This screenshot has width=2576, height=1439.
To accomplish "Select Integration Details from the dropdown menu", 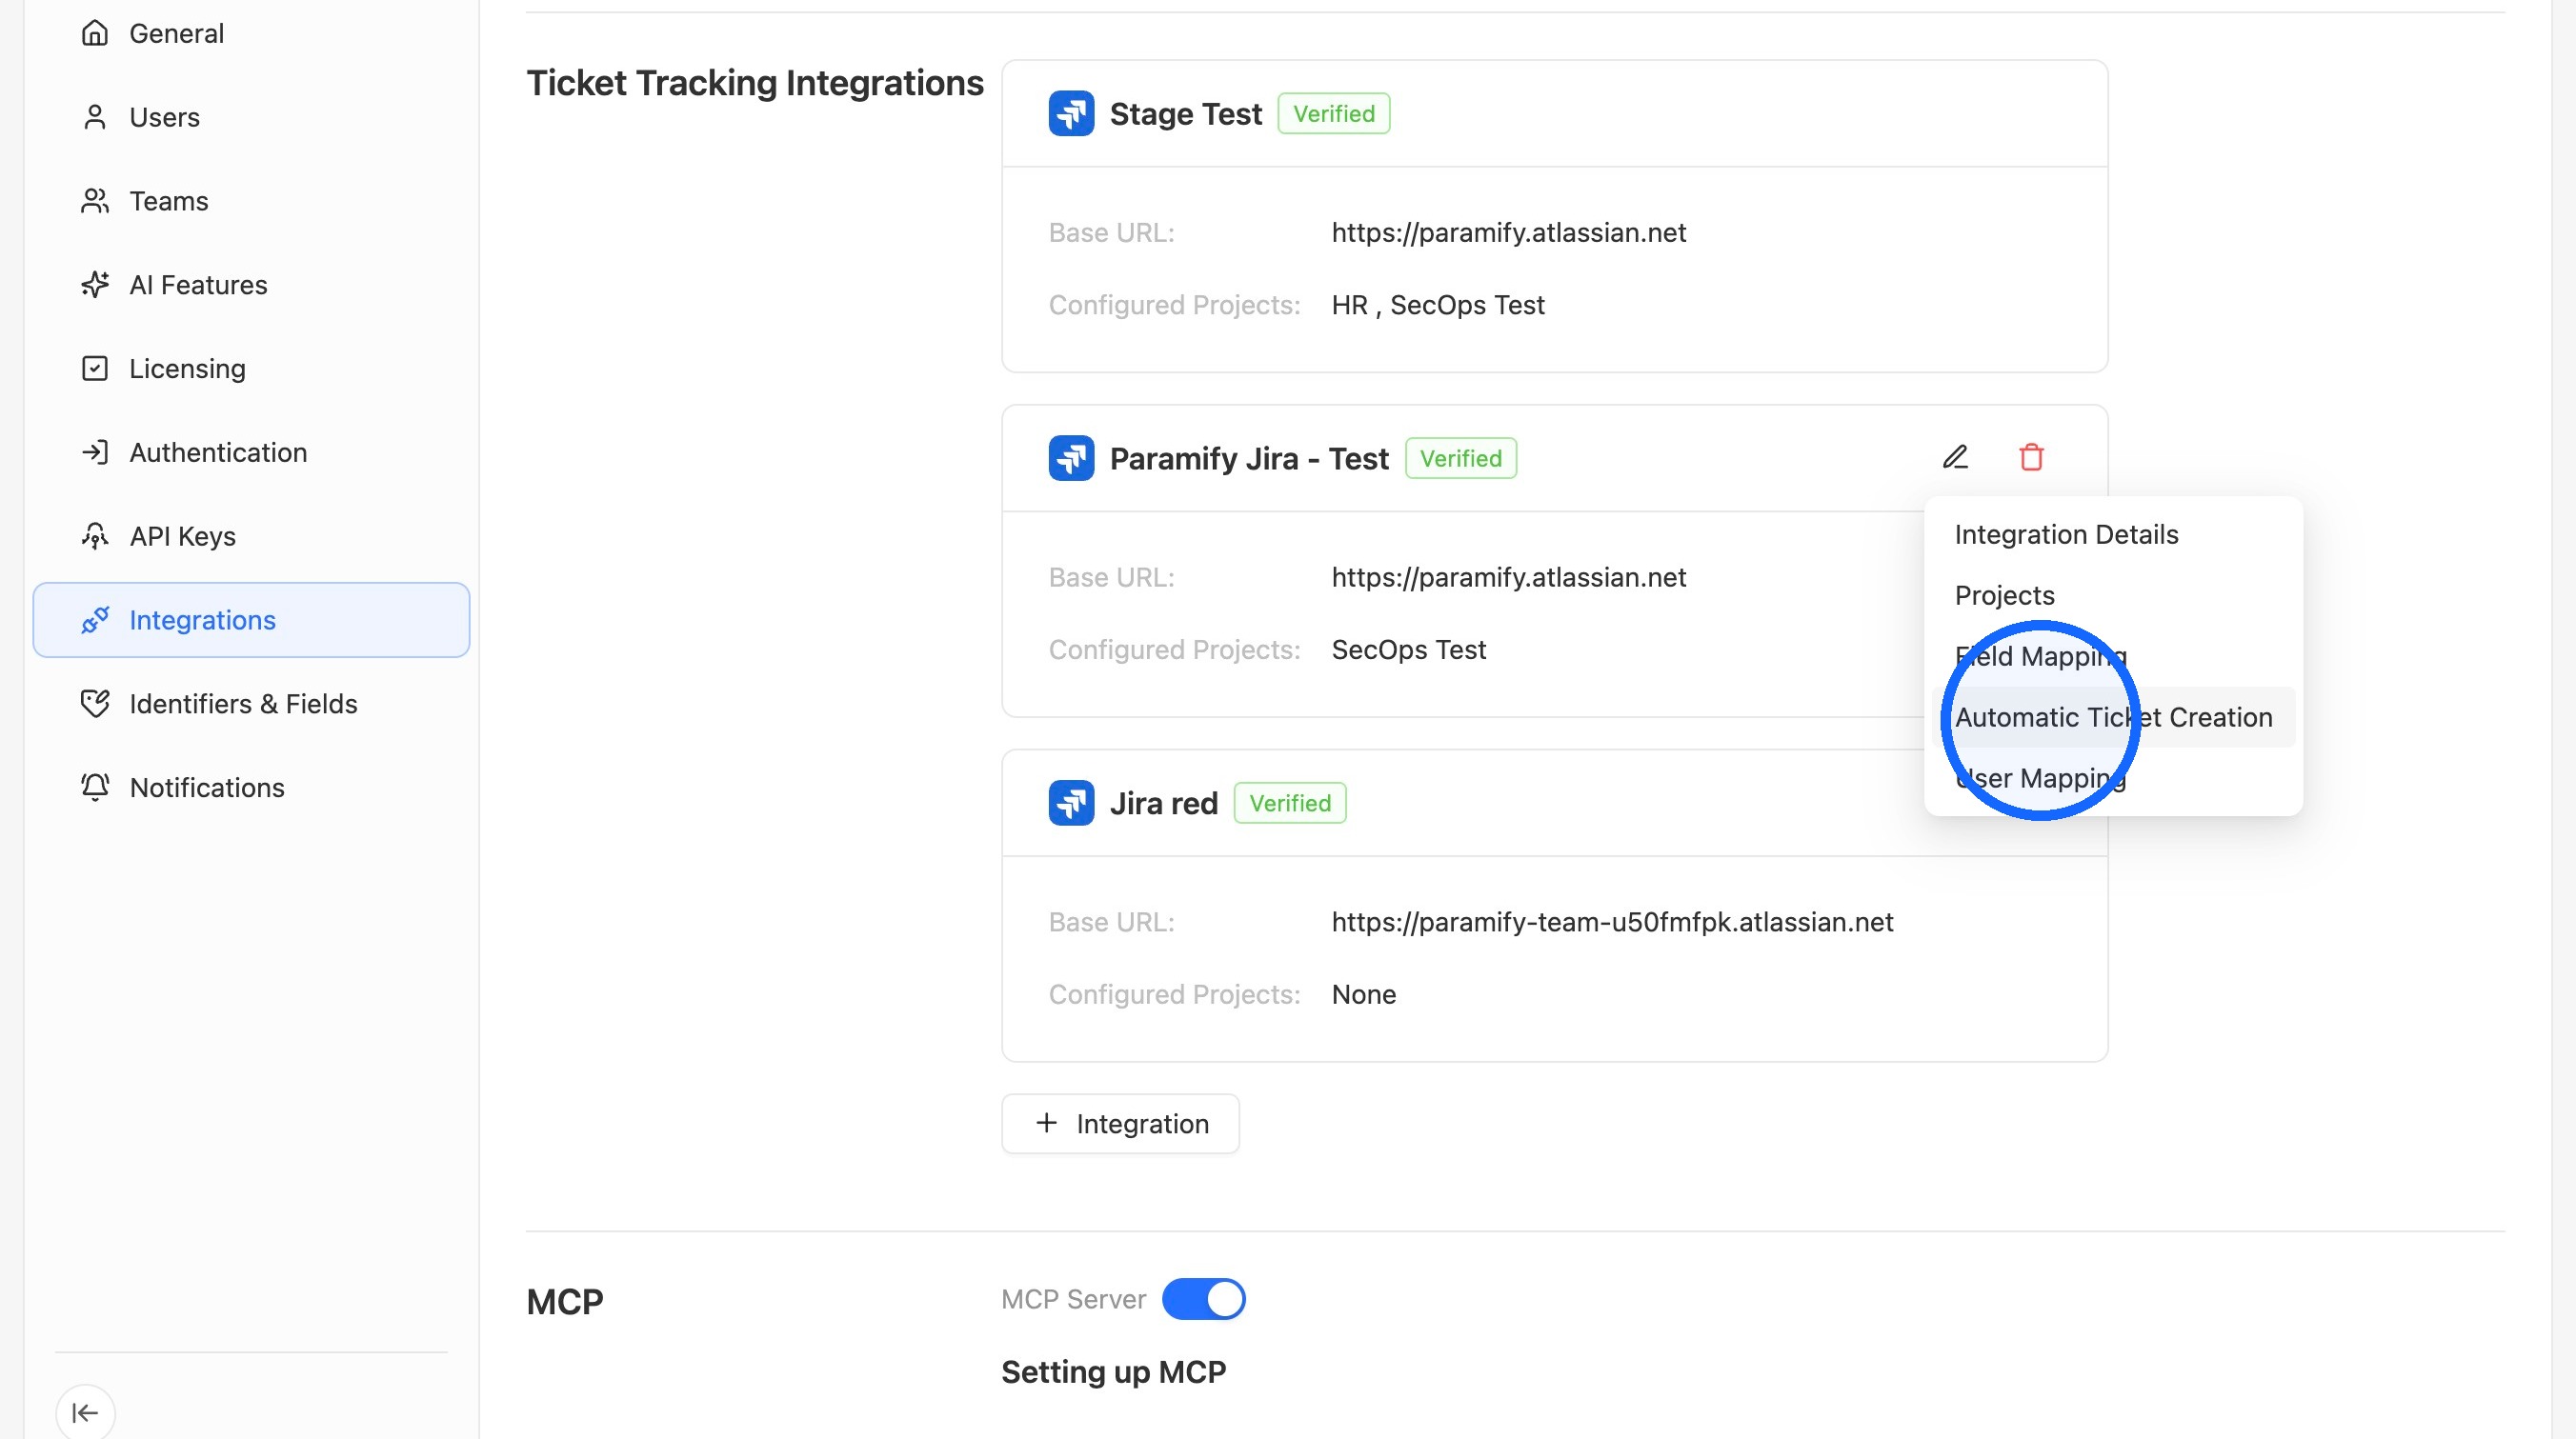I will point(2113,534).
